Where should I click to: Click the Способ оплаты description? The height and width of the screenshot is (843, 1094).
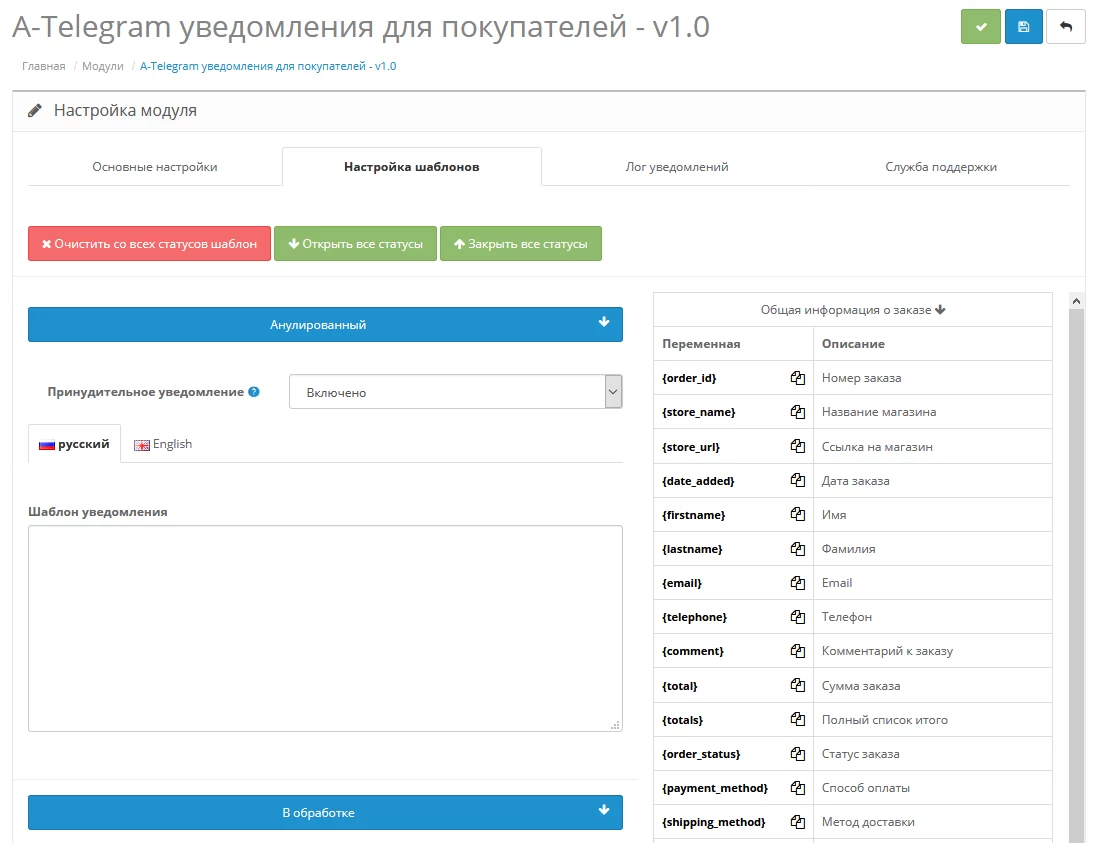(x=865, y=788)
